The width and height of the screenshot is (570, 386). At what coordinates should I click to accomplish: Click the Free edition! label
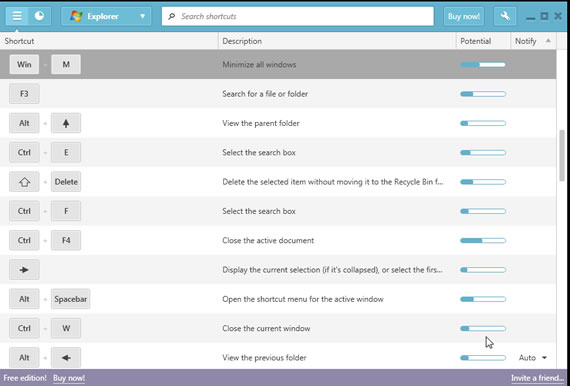coord(25,378)
